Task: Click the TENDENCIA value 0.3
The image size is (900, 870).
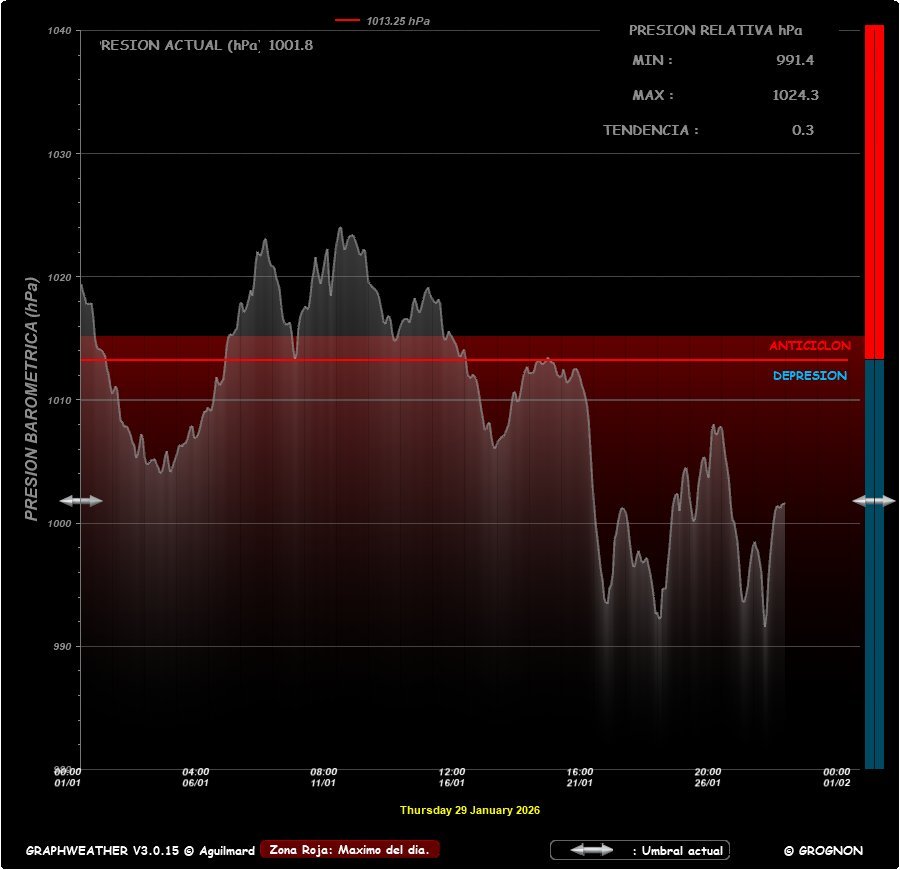Action: pos(802,130)
